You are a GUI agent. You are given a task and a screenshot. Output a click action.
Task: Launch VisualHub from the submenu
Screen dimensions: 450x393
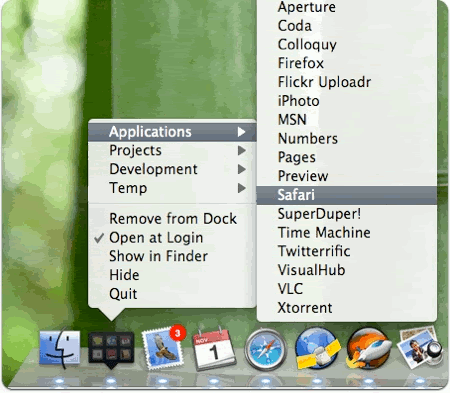(347, 270)
